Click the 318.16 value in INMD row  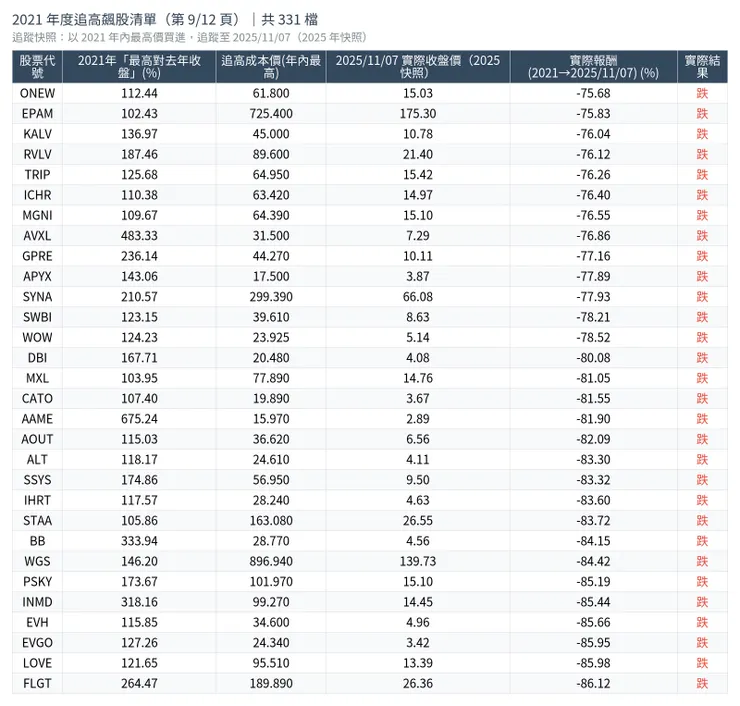[139, 602]
